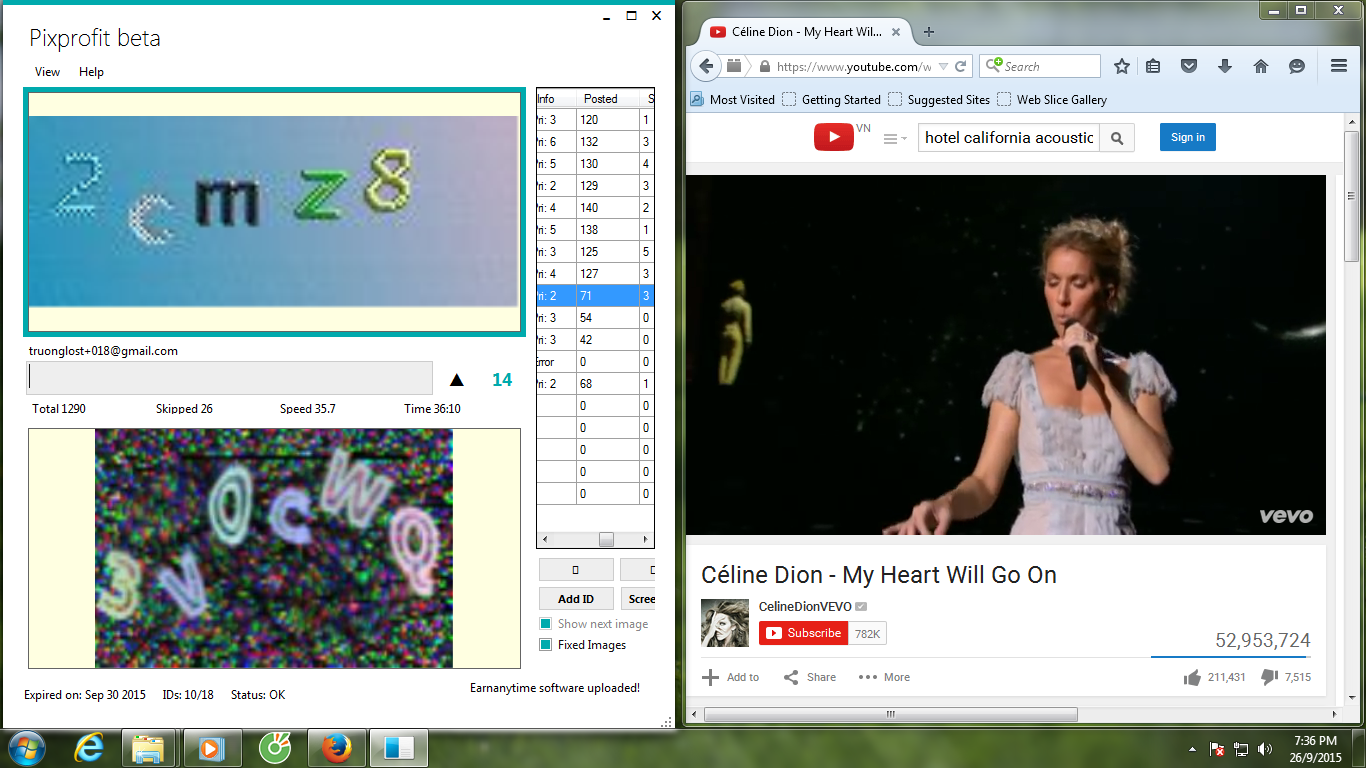Image resolution: width=1366 pixels, height=768 pixels.
Task: Open the Web Slice Gallery bookmark
Action: click(1052, 100)
